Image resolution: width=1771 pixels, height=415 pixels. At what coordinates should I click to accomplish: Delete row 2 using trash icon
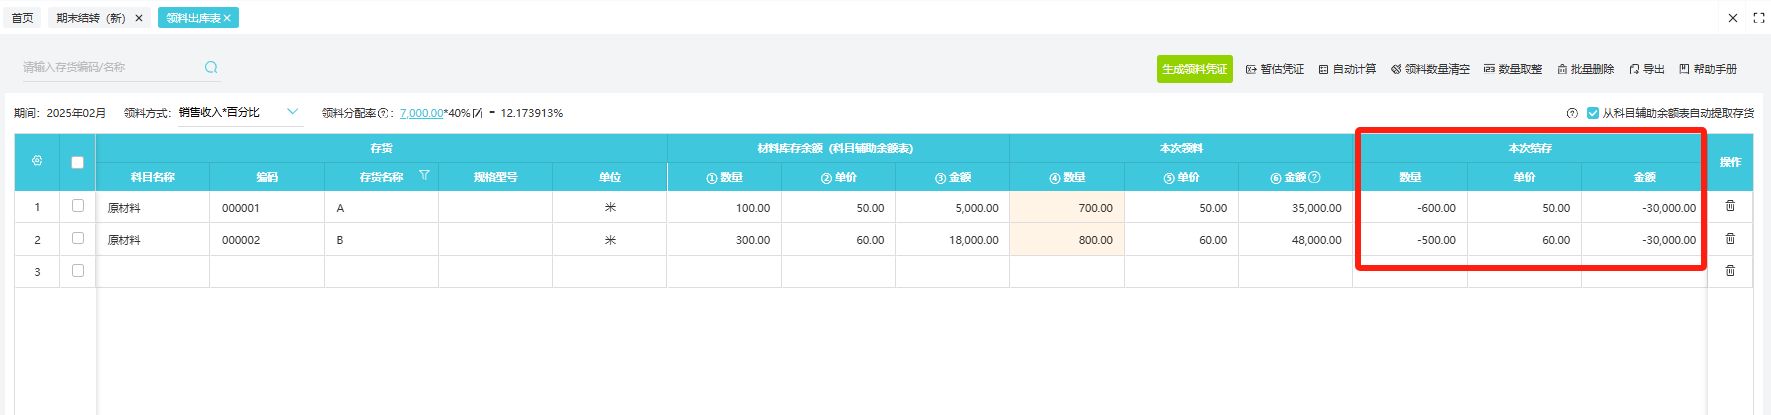pyautogui.click(x=1730, y=239)
